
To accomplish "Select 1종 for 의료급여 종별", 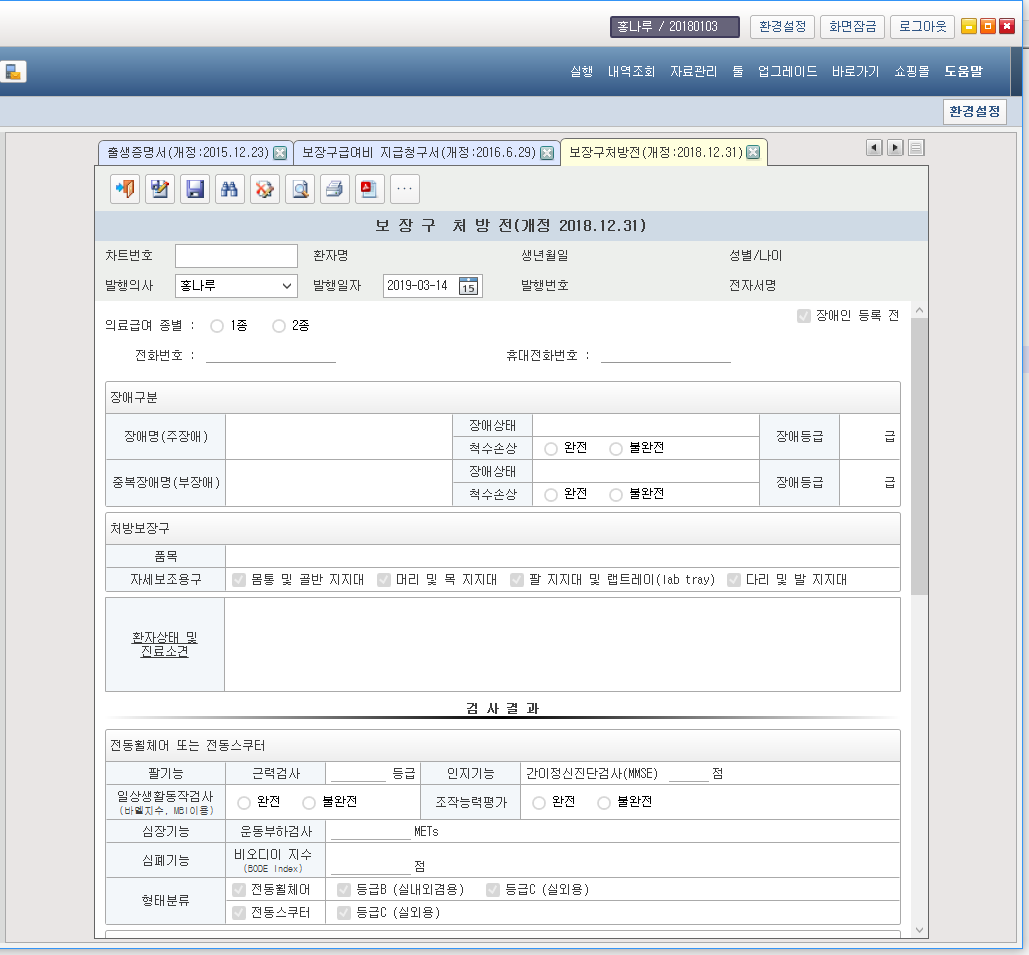I will coord(217,326).
